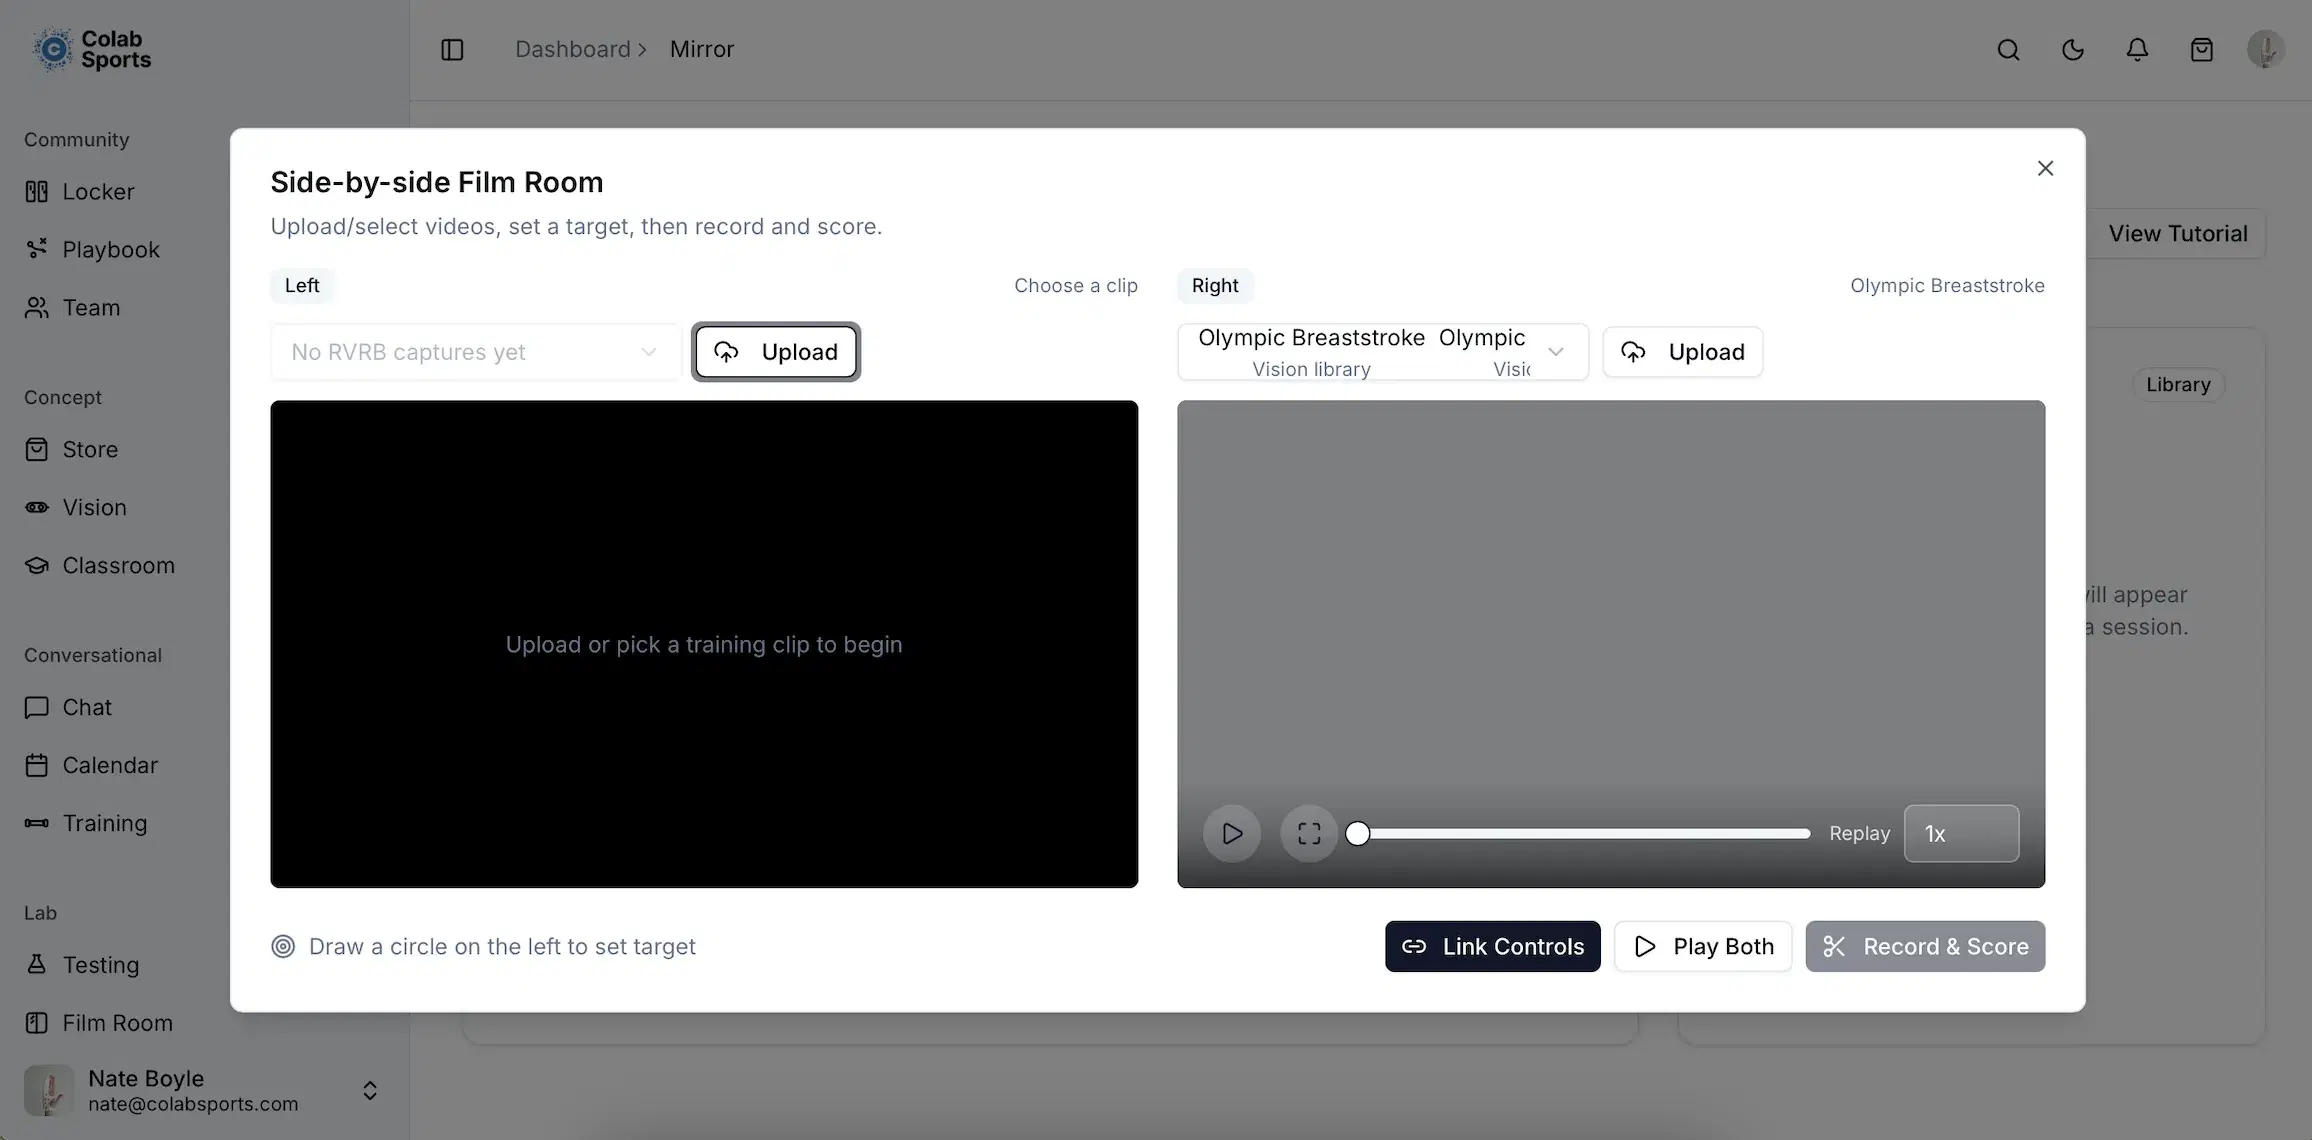Open the Calendar from the sidebar
The height and width of the screenshot is (1140, 2312).
pyautogui.click(x=110, y=765)
